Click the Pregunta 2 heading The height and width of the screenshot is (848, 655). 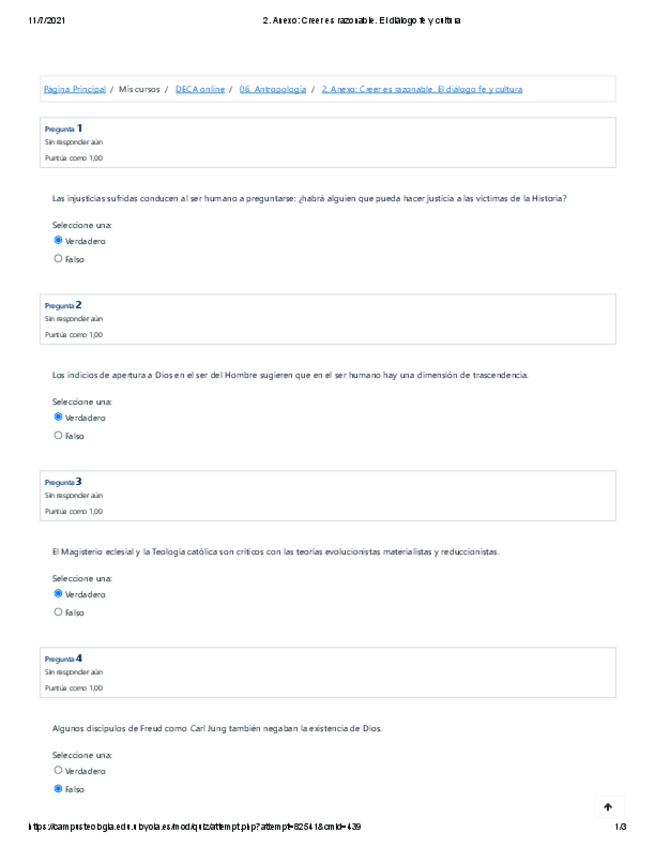point(63,305)
